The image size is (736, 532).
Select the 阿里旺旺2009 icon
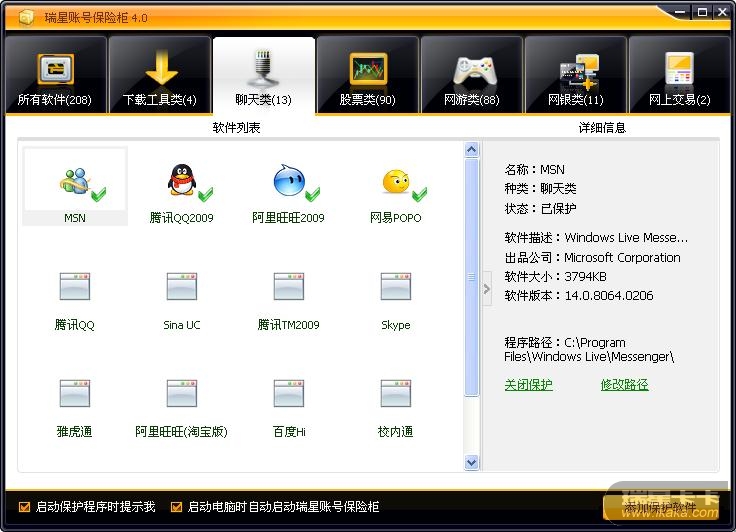[289, 180]
